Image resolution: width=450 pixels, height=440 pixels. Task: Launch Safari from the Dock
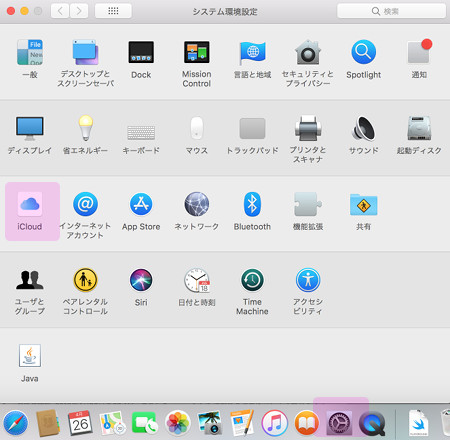coord(15,423)
